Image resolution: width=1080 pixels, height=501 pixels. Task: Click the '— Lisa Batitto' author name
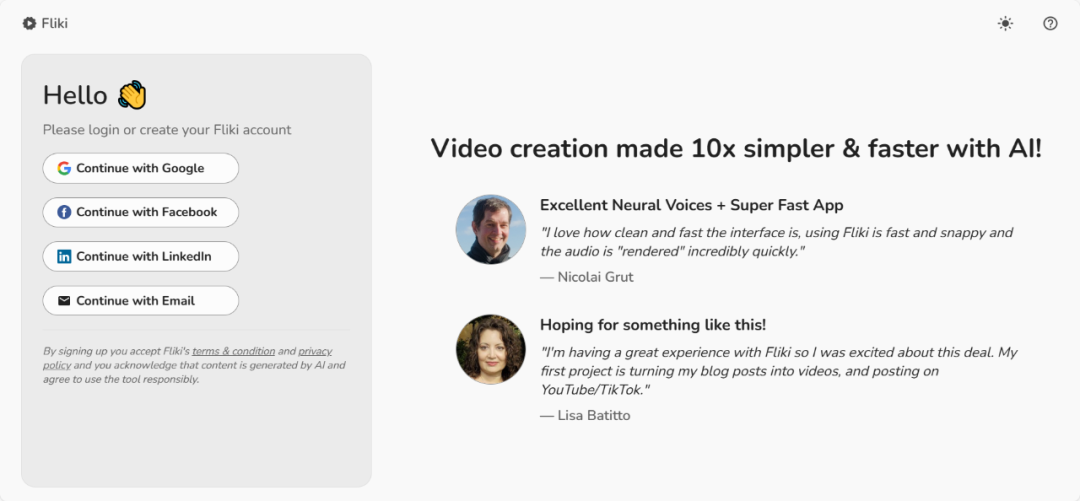585,416
